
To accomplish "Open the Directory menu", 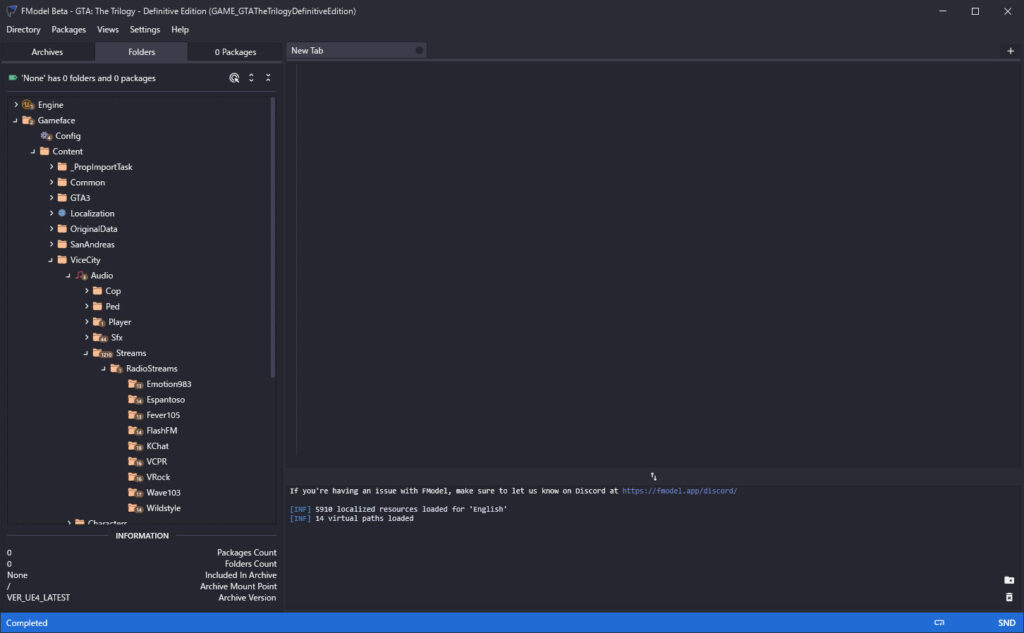I will (24, 29).
